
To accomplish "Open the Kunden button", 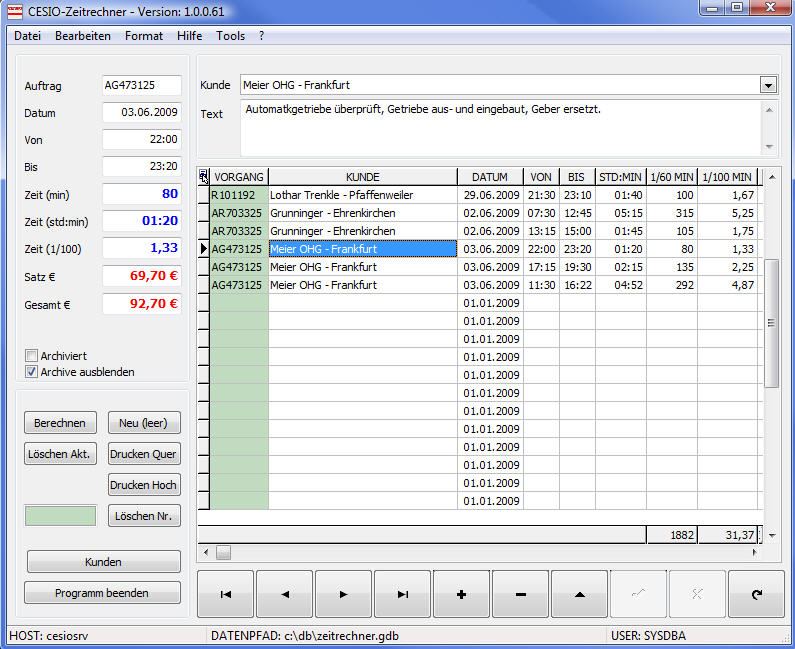I will click(103, 562).
